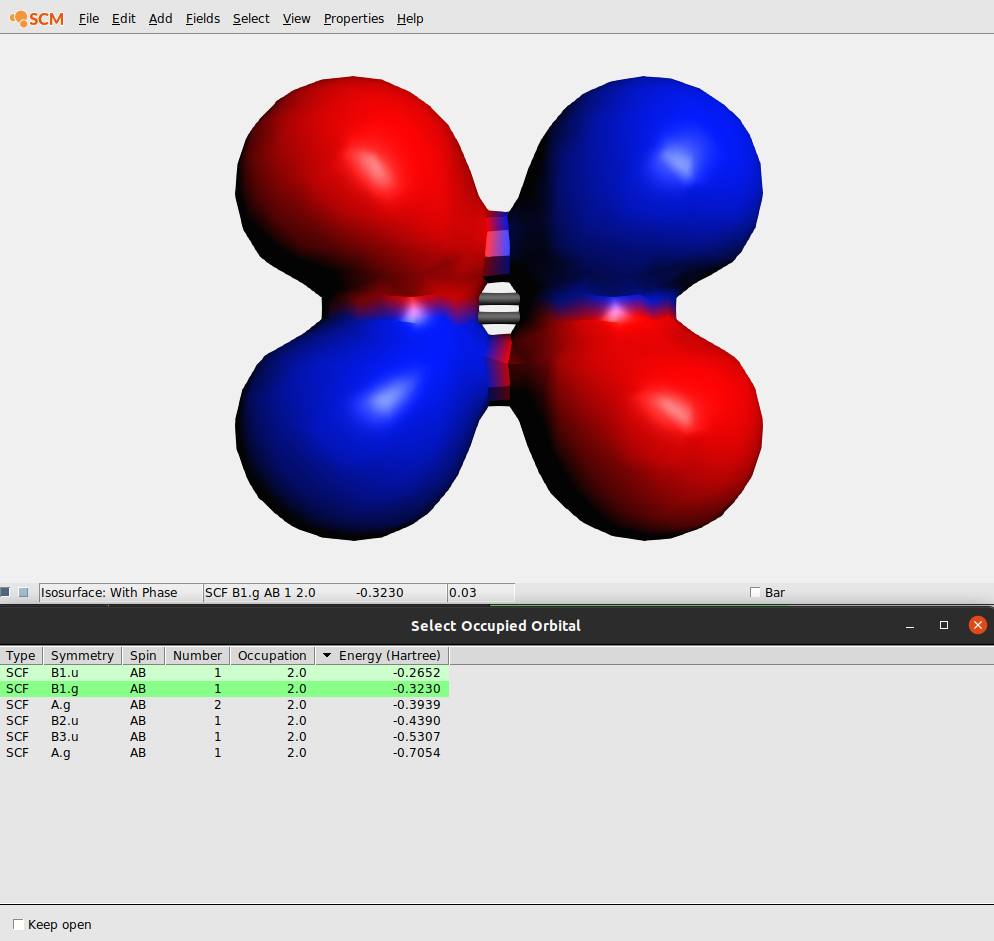Click the dark square icon in the status bar
The width and height of the screenshot is (994, 941).
tap(5, 592)
